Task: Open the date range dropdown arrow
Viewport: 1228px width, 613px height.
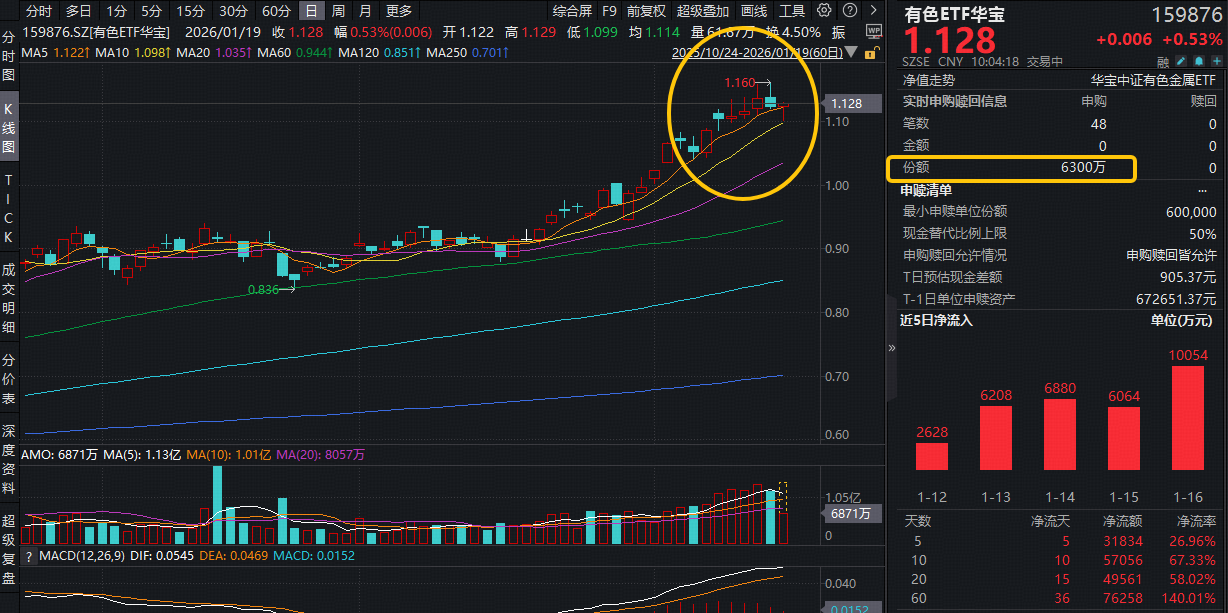Action: (851, 52)
